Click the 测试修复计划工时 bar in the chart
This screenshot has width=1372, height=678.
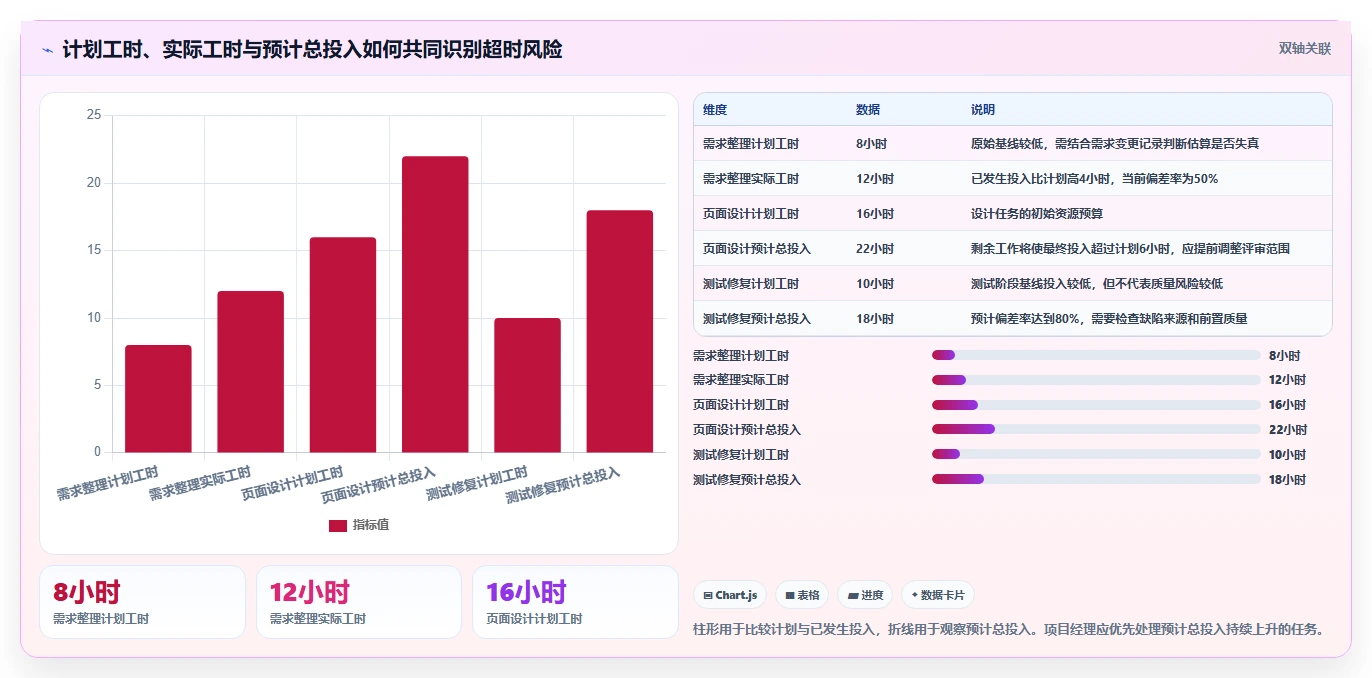[x=527, y=385]
